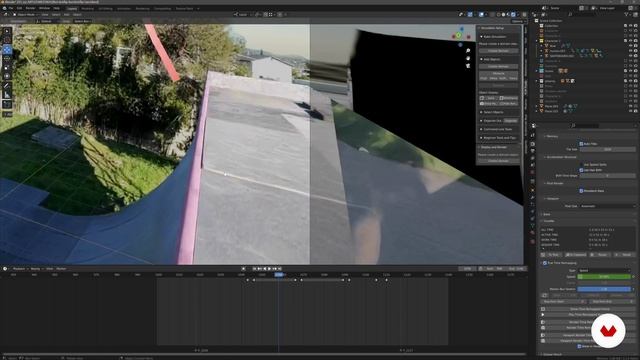Open the Pixel Size dropdown

click(608, 206)
